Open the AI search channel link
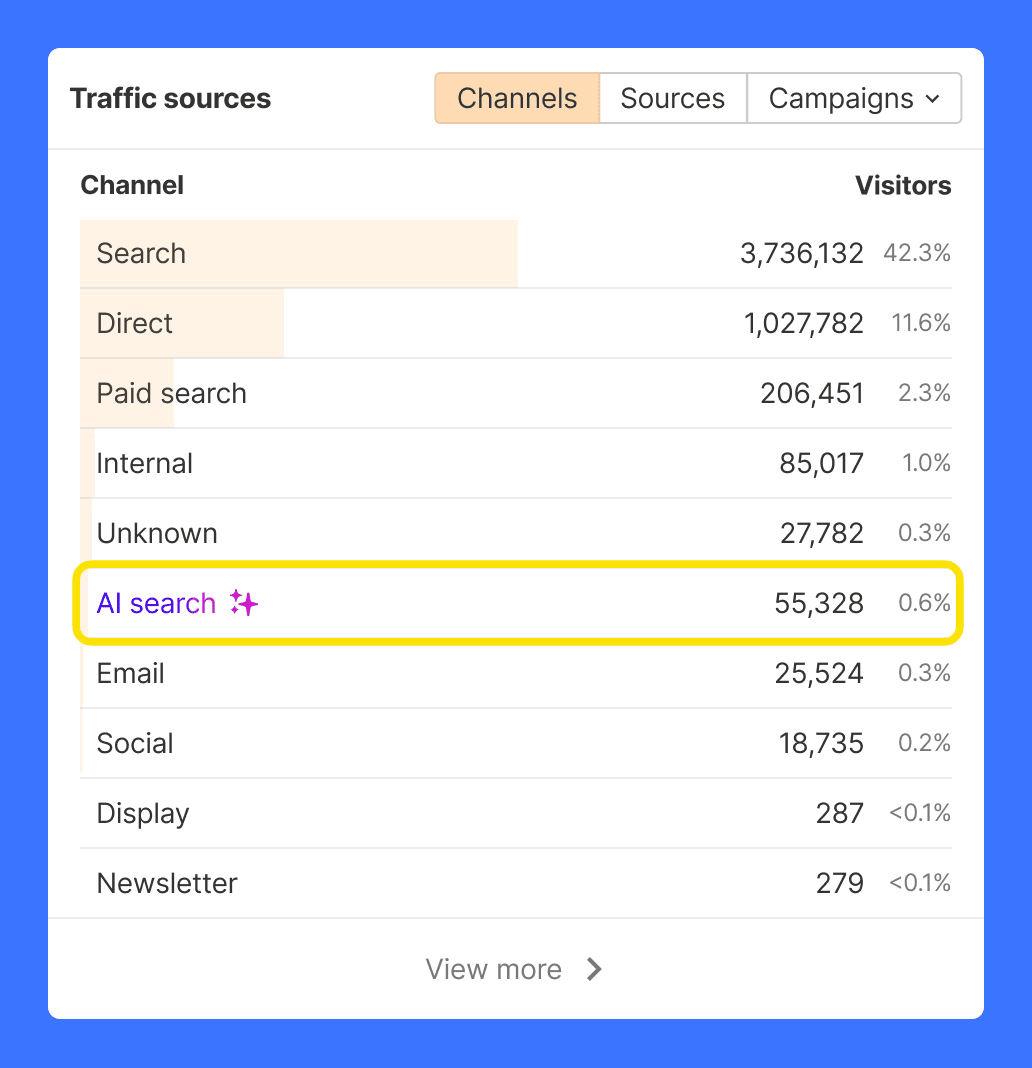Screen dimensions: 1032x1068 click(x=156, y=603)
